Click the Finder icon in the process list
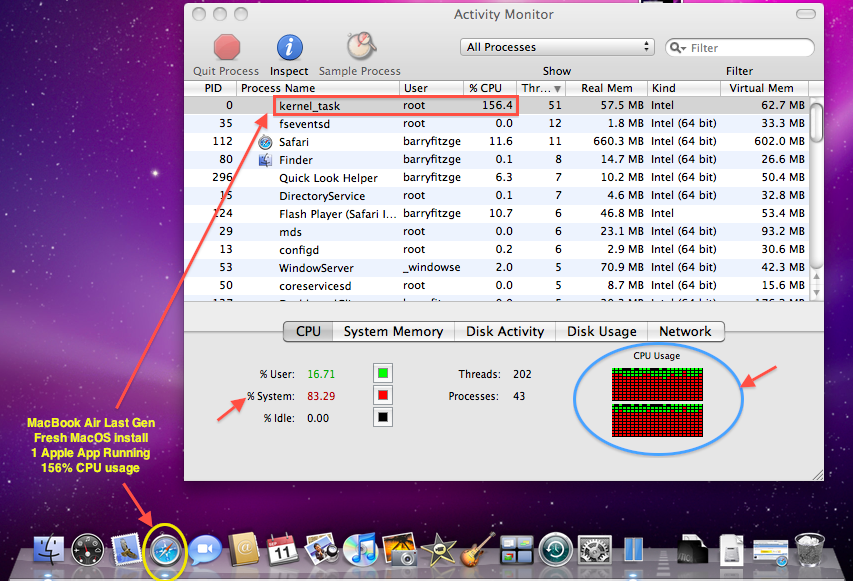Screen dimensions: 853x581 tap(265, 160)
